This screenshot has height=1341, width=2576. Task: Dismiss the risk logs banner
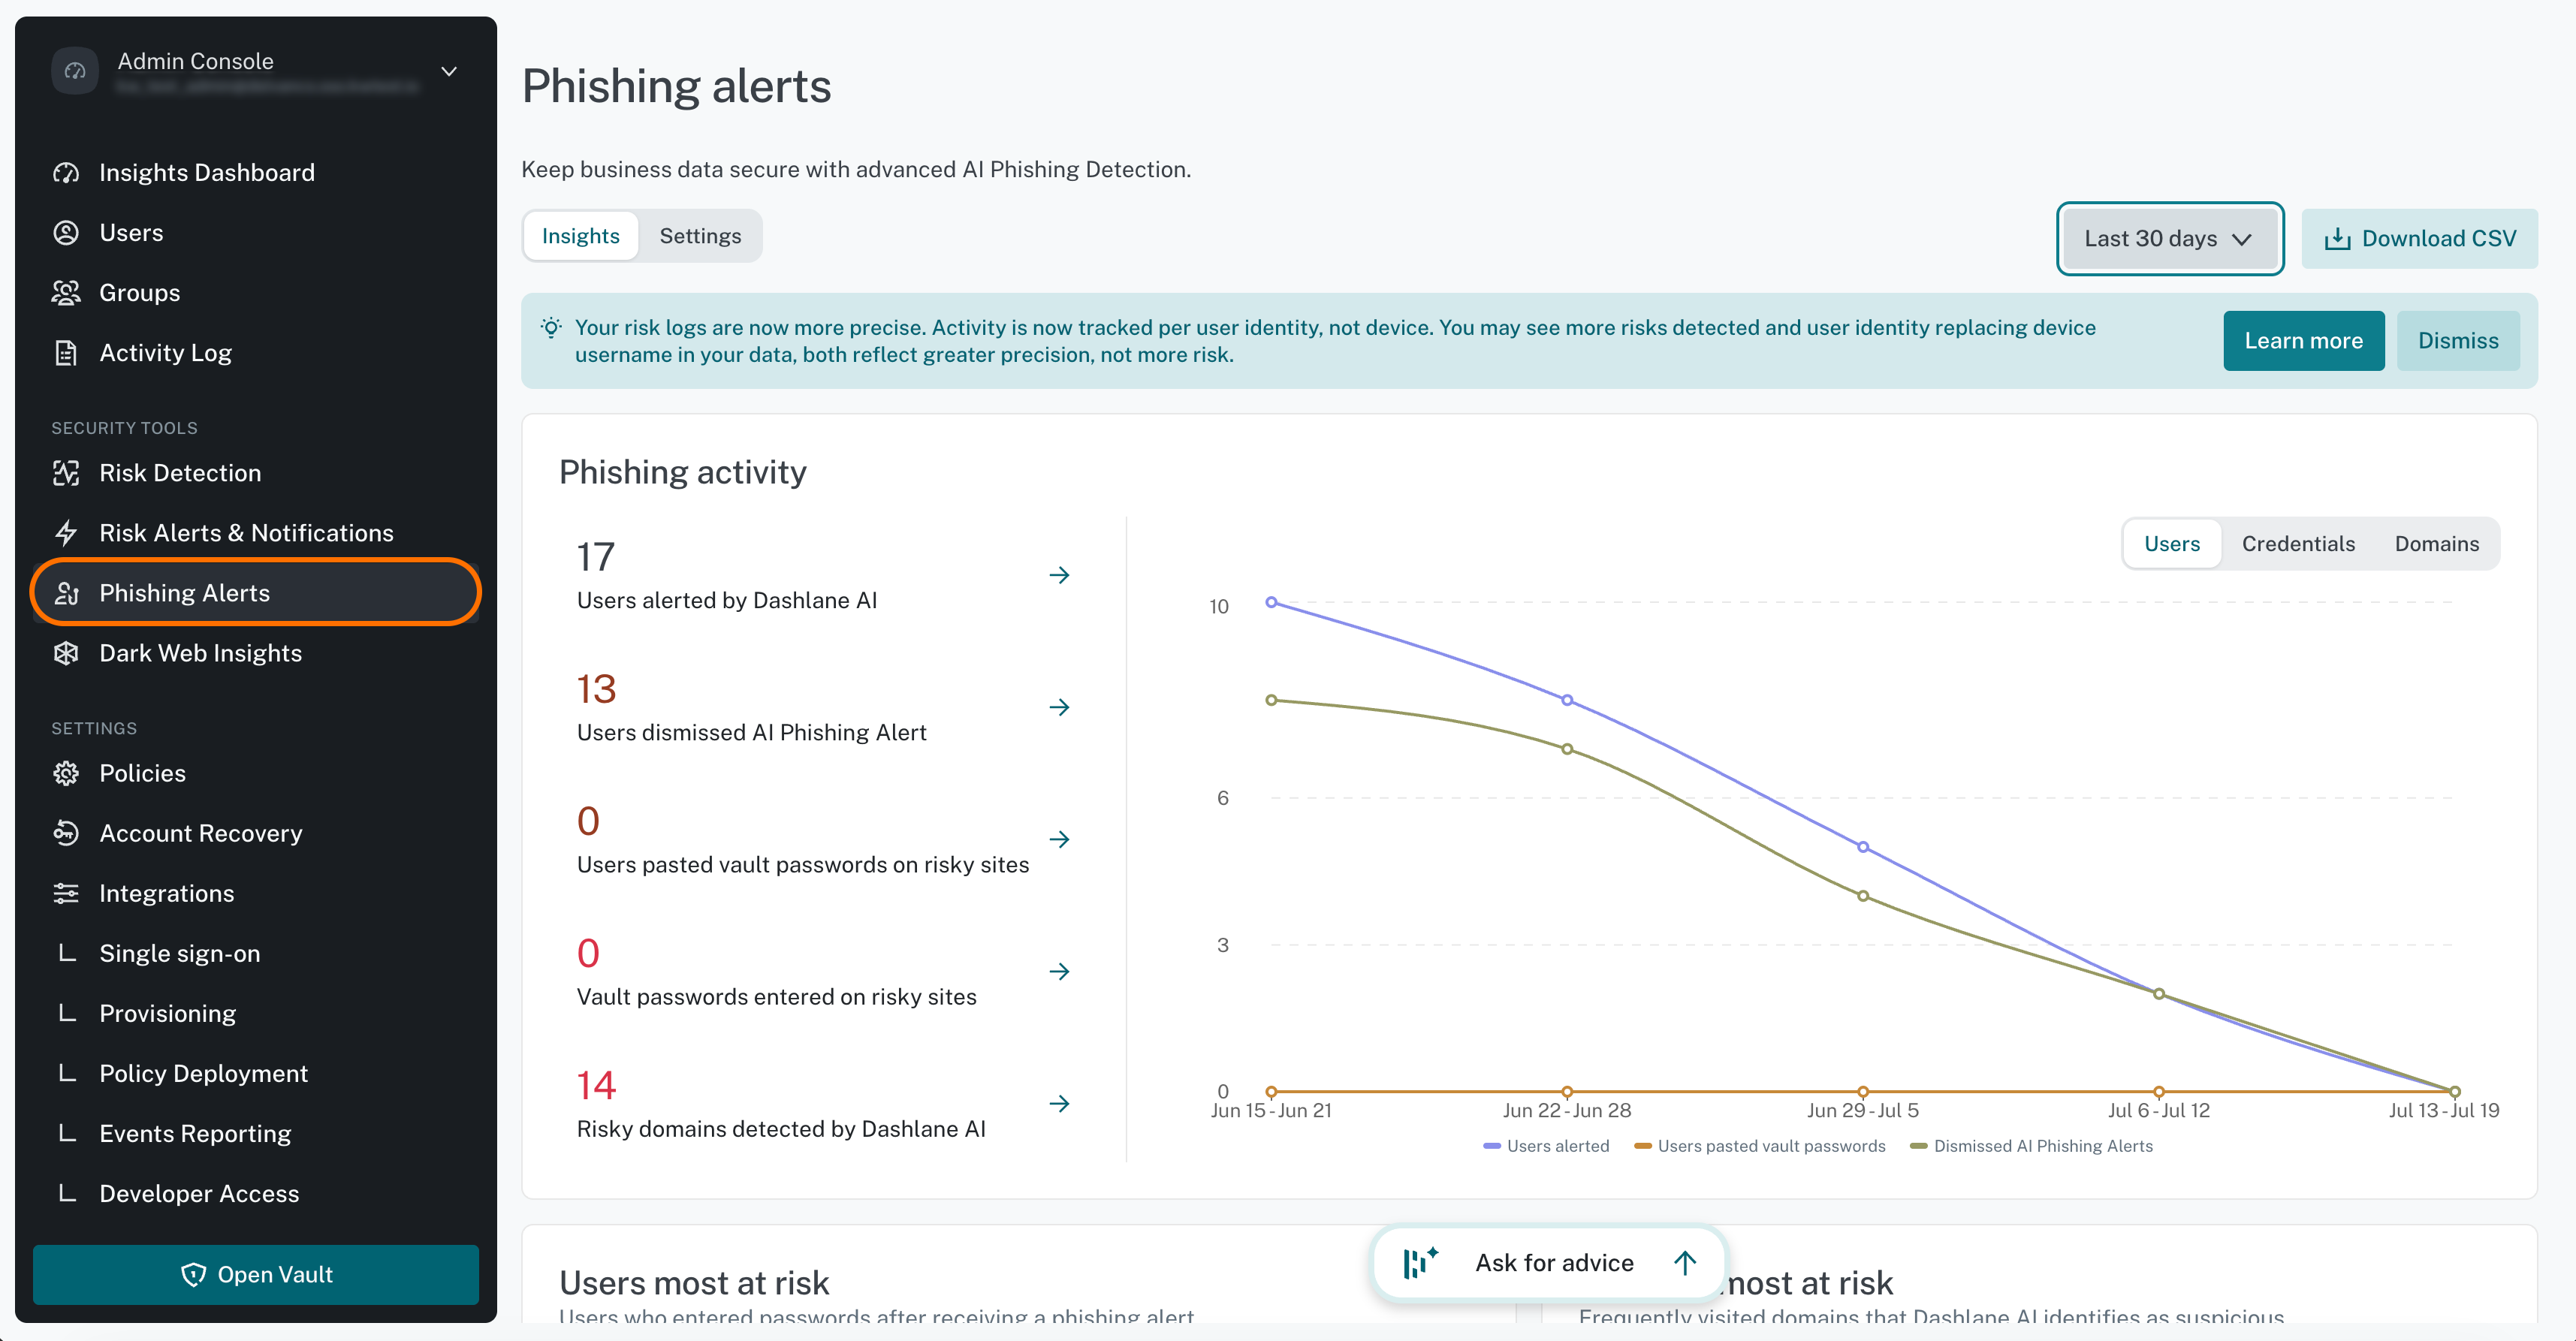tap(2457, 341)
